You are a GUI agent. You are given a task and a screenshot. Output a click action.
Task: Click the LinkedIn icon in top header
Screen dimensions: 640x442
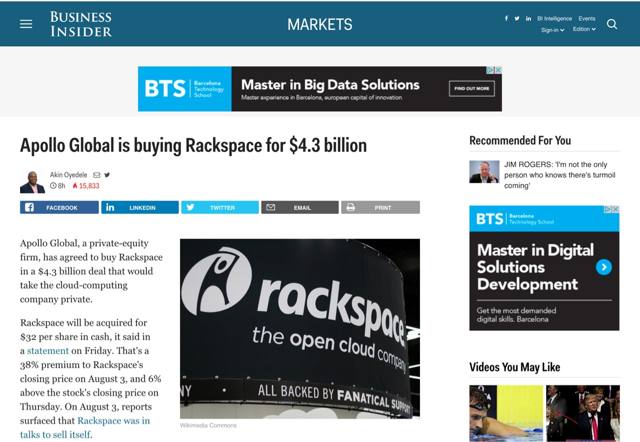(528, 18)
